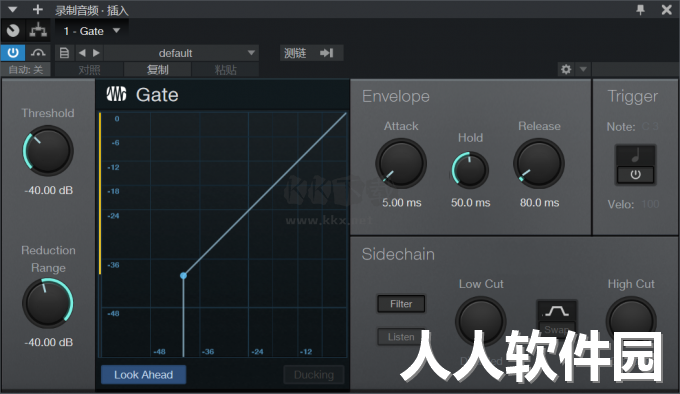This screenshot has width=680, height=394.
Task: Toggle the Sidechain Filter button
Action: [401, 304]
